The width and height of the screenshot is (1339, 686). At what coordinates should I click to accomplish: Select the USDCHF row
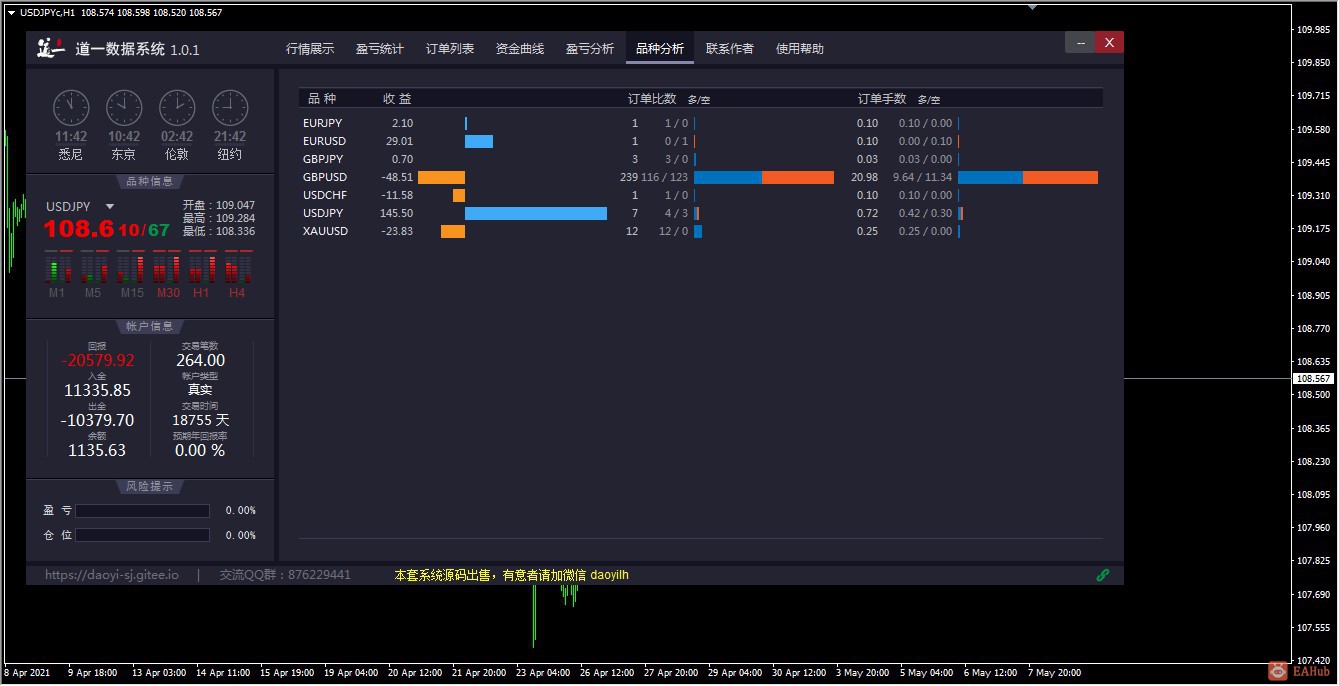pos(701,195)
